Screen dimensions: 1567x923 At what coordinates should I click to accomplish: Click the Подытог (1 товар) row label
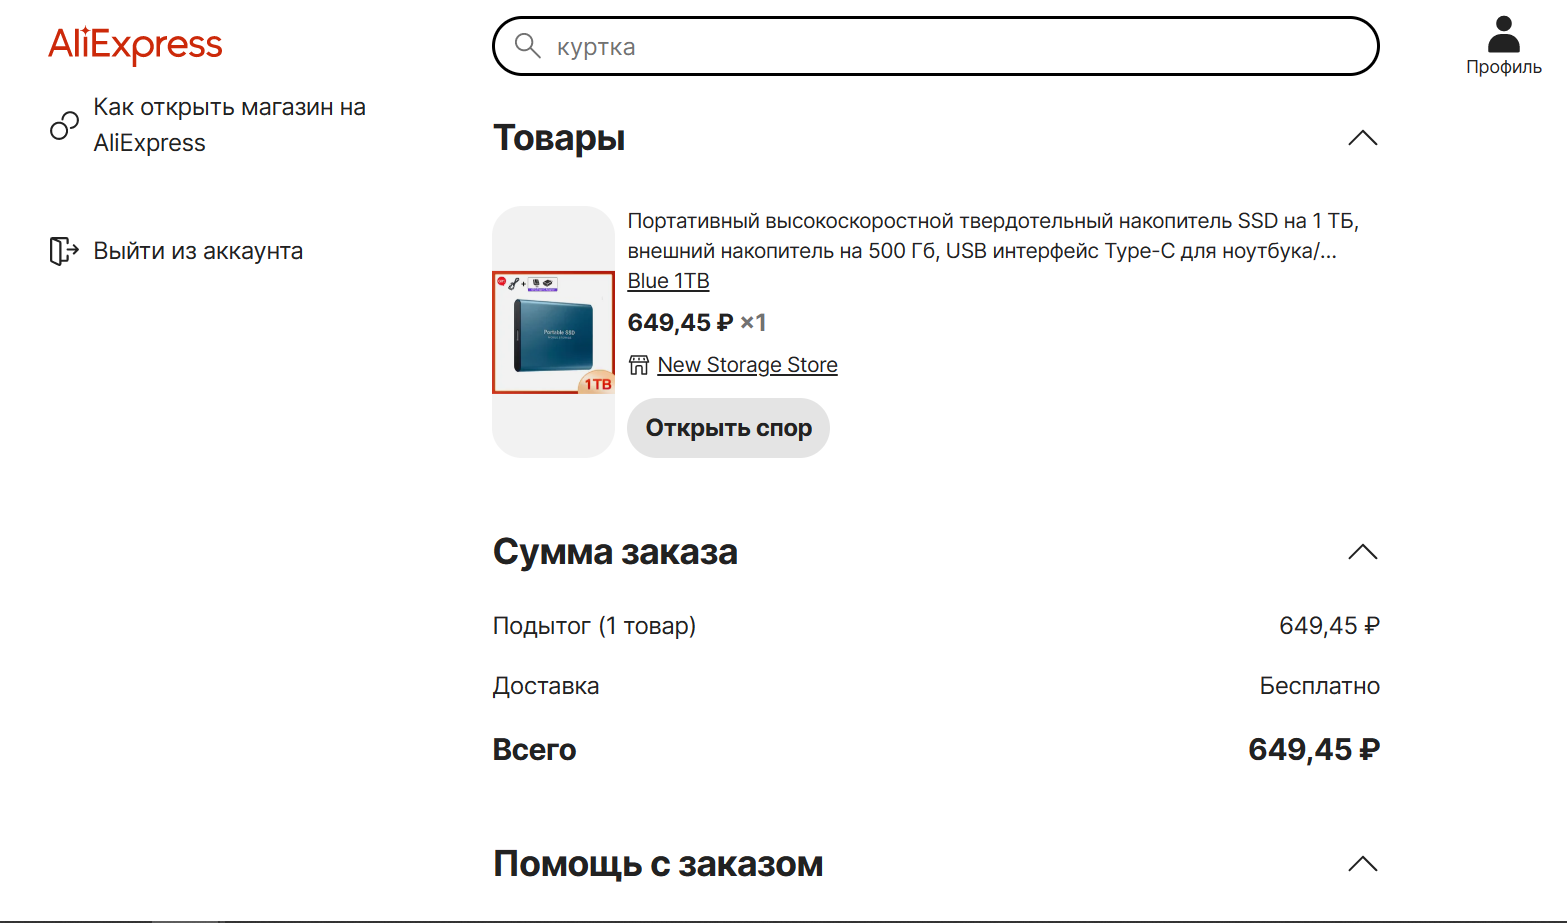[x=594, y=626]
